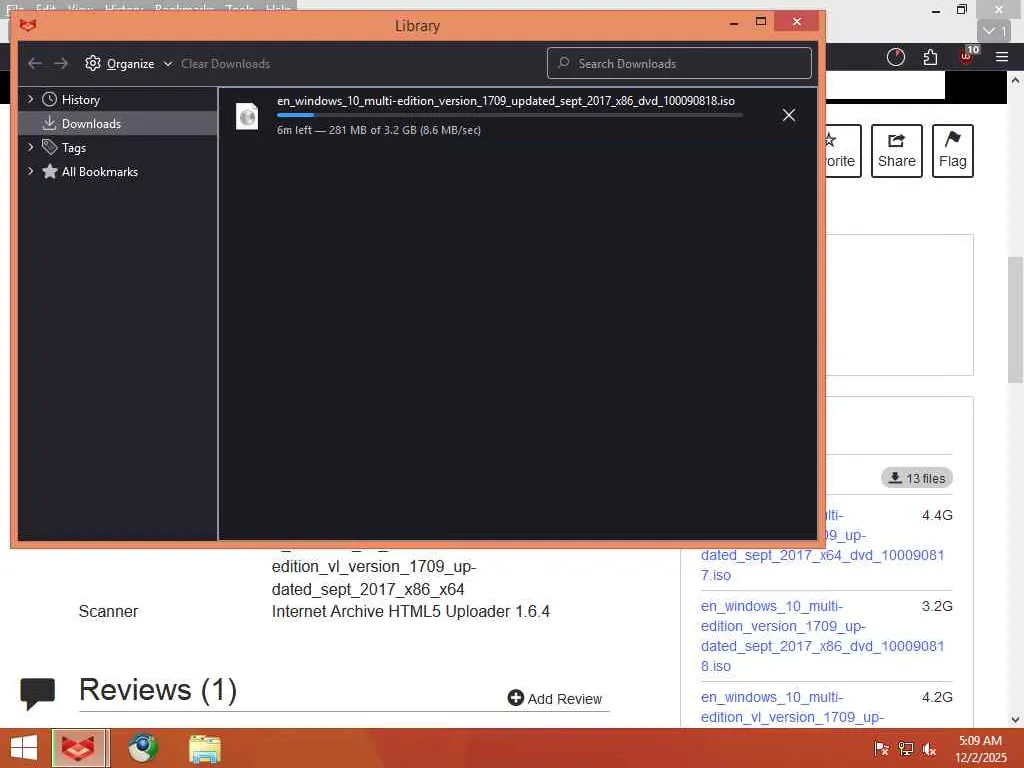The image size is (1024, 768).
Task: Click the Internet Archive HTML5 Uploader text
Action: 411,611
